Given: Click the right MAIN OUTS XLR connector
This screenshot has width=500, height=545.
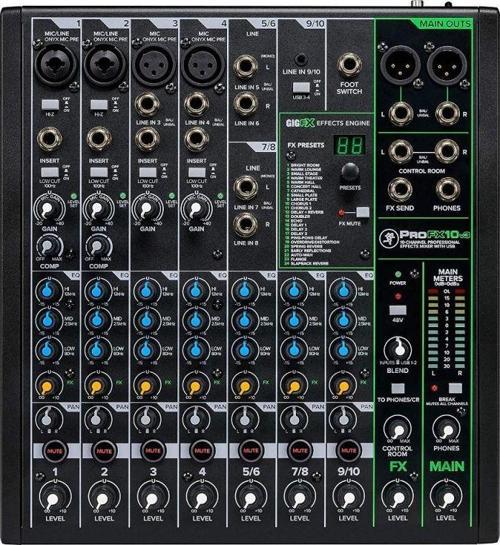Looking at the screenshot, I should pyautogui.click(x=447, y=65).
